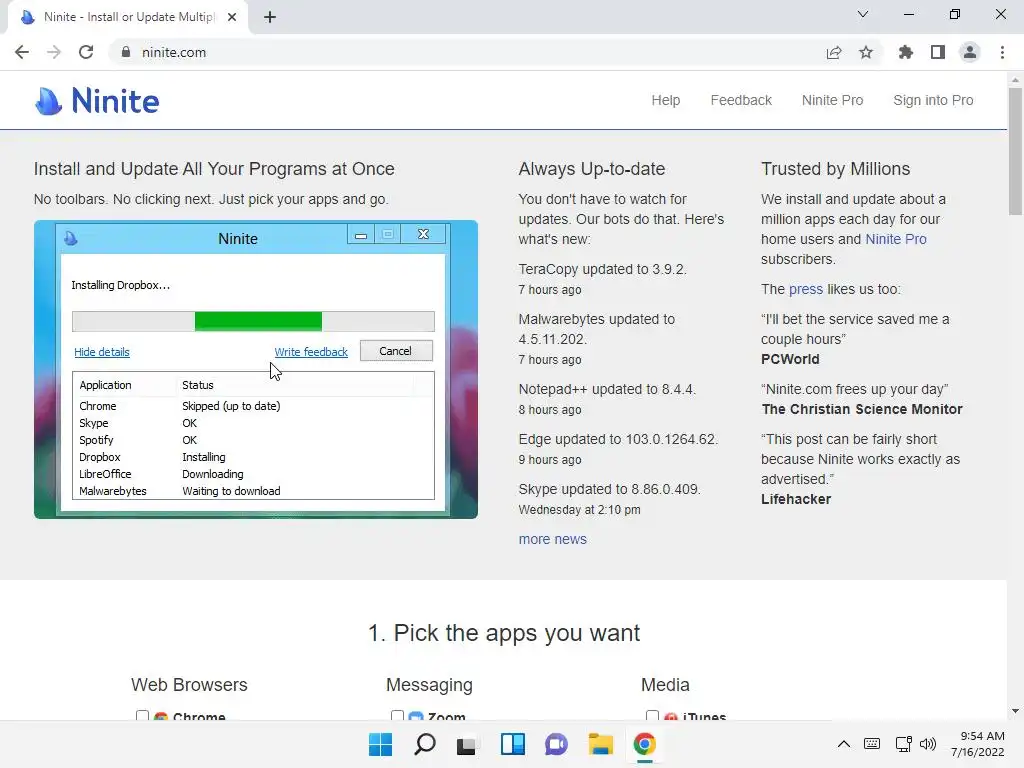
Task: Show hidden system tray icons
Action: 844,744
